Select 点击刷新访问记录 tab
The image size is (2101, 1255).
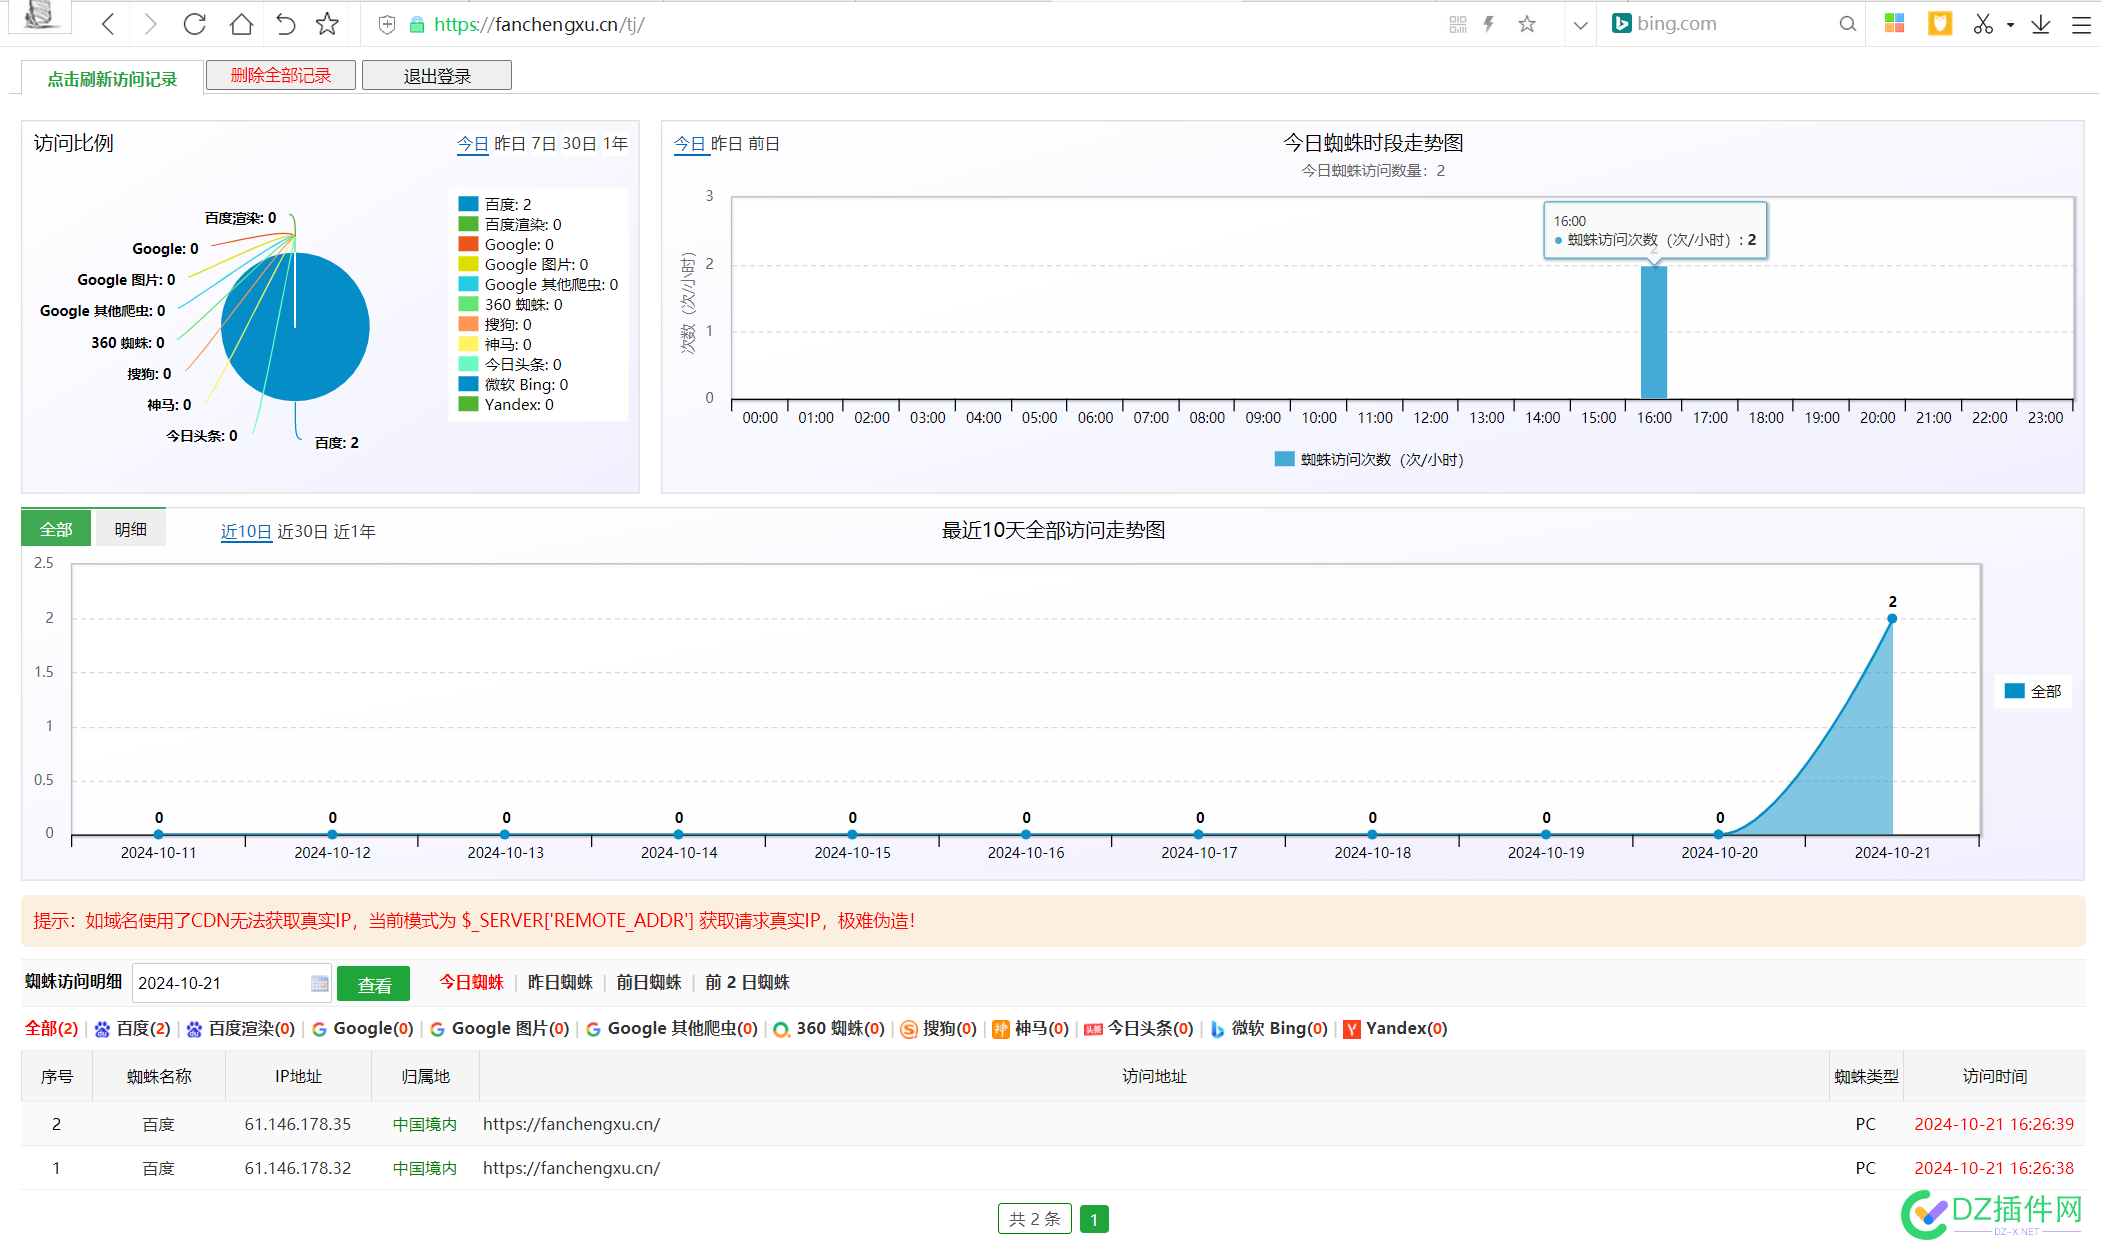(x=112, y=79)
